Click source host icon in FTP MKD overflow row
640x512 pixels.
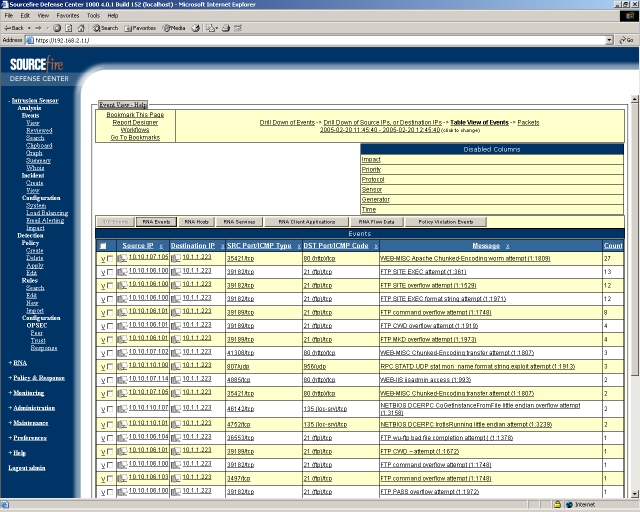tap(122, 340)
